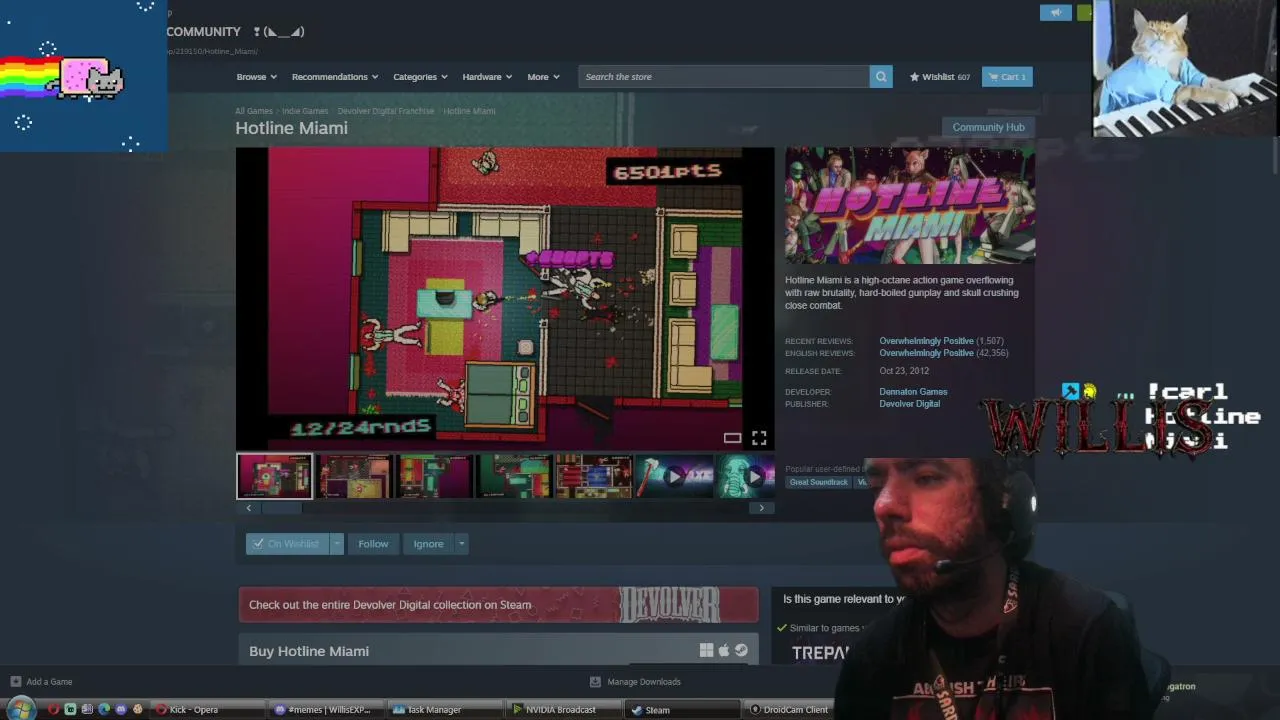
Task: Open the Categories dropdown menu
Action: pyautogui.click(x=420, y=77)
